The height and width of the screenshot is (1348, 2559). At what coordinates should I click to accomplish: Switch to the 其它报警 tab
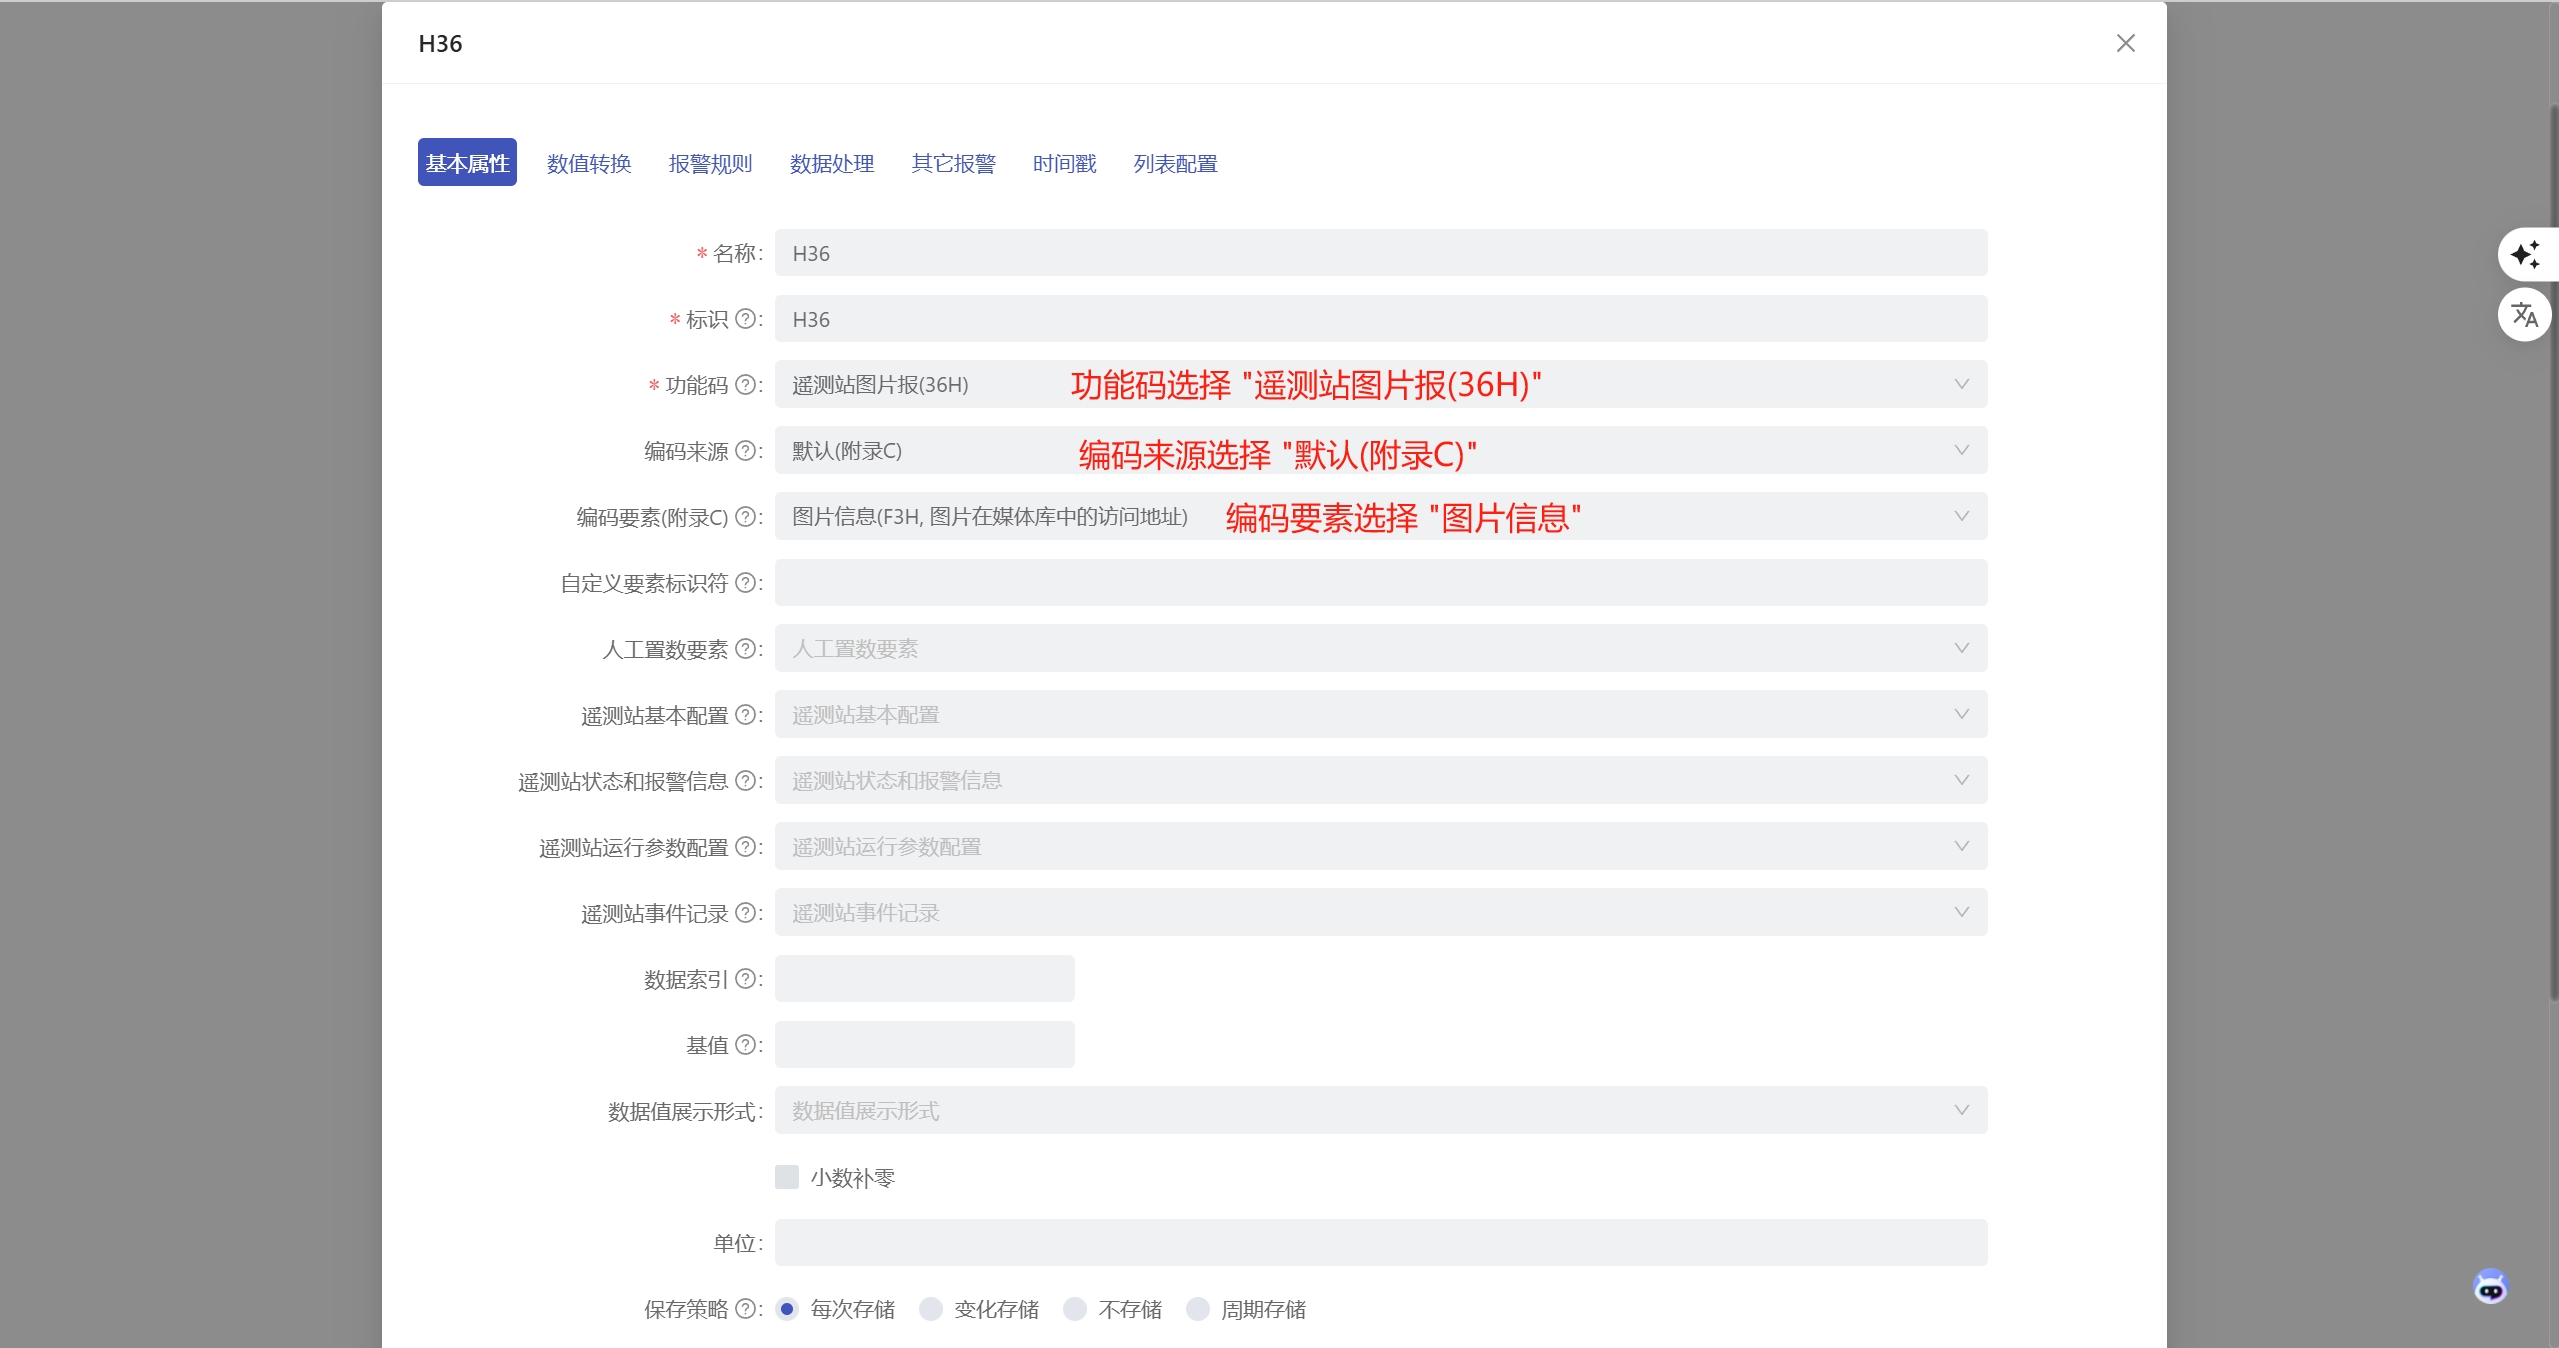953,163
